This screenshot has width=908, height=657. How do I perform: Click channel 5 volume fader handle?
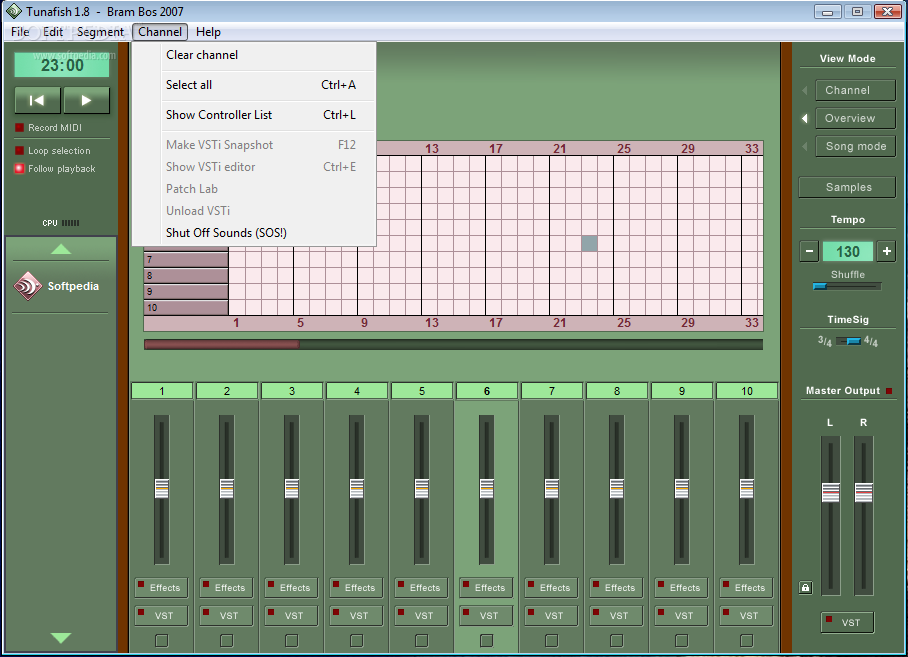[x=422, y=489]
